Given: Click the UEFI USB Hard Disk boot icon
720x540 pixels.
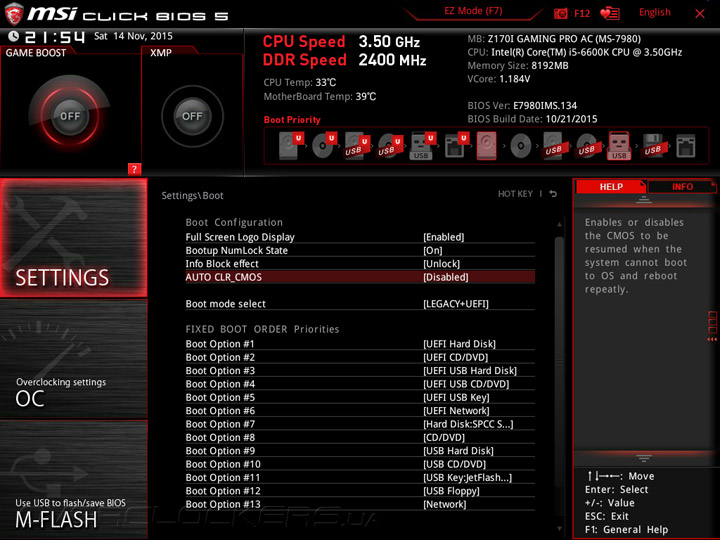Looking at the screenshot, I should tap(357, 146).
